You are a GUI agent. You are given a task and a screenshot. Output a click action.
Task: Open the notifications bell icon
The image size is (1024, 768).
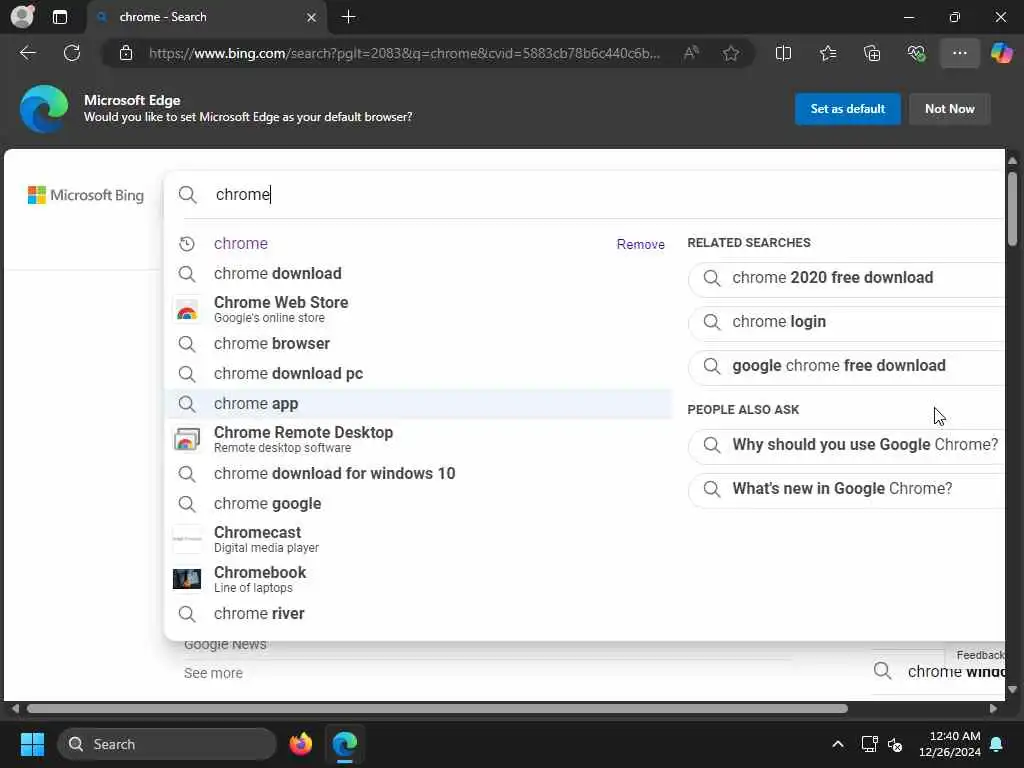click(997, 744)
